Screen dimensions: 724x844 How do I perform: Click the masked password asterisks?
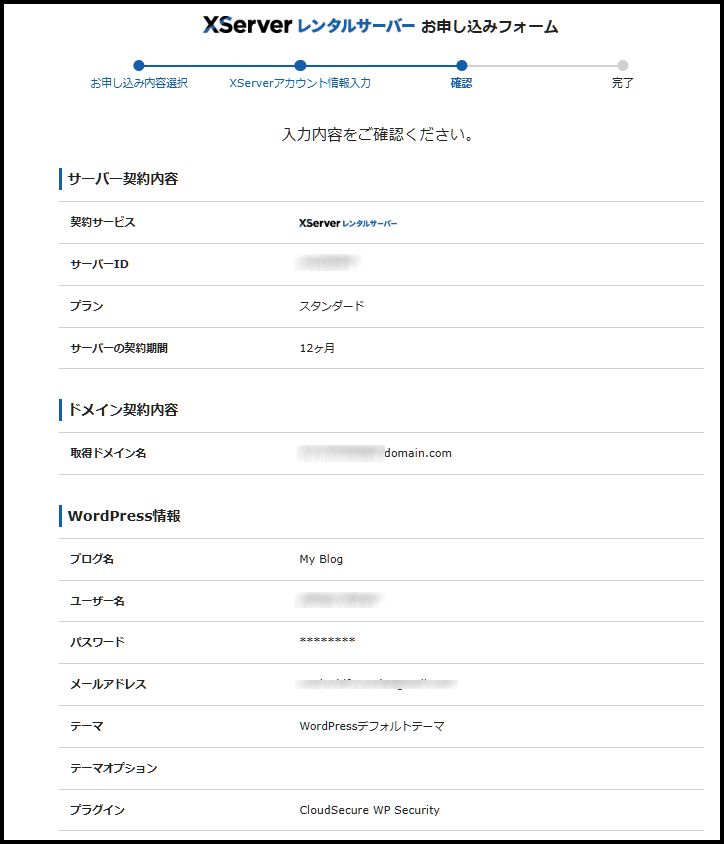click(327, 640)
